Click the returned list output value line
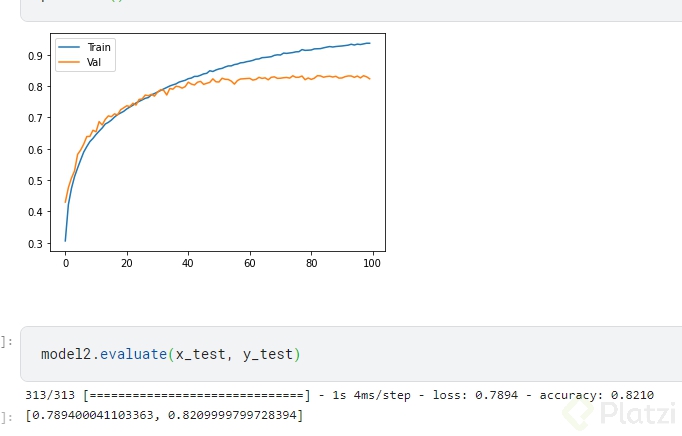682x436 pixels. point(164,414)
